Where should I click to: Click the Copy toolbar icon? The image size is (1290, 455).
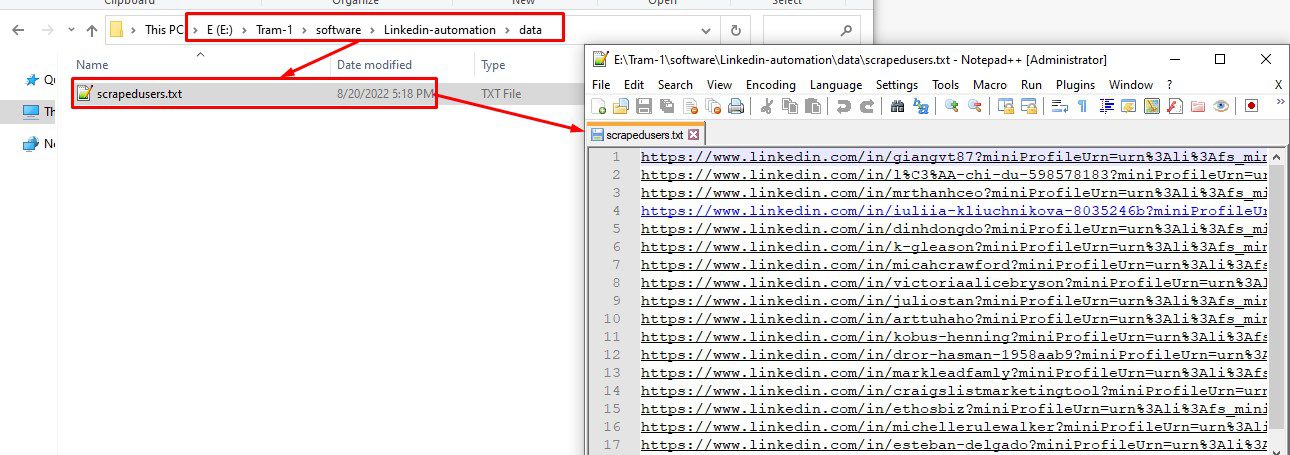click(x=790, y=106)
